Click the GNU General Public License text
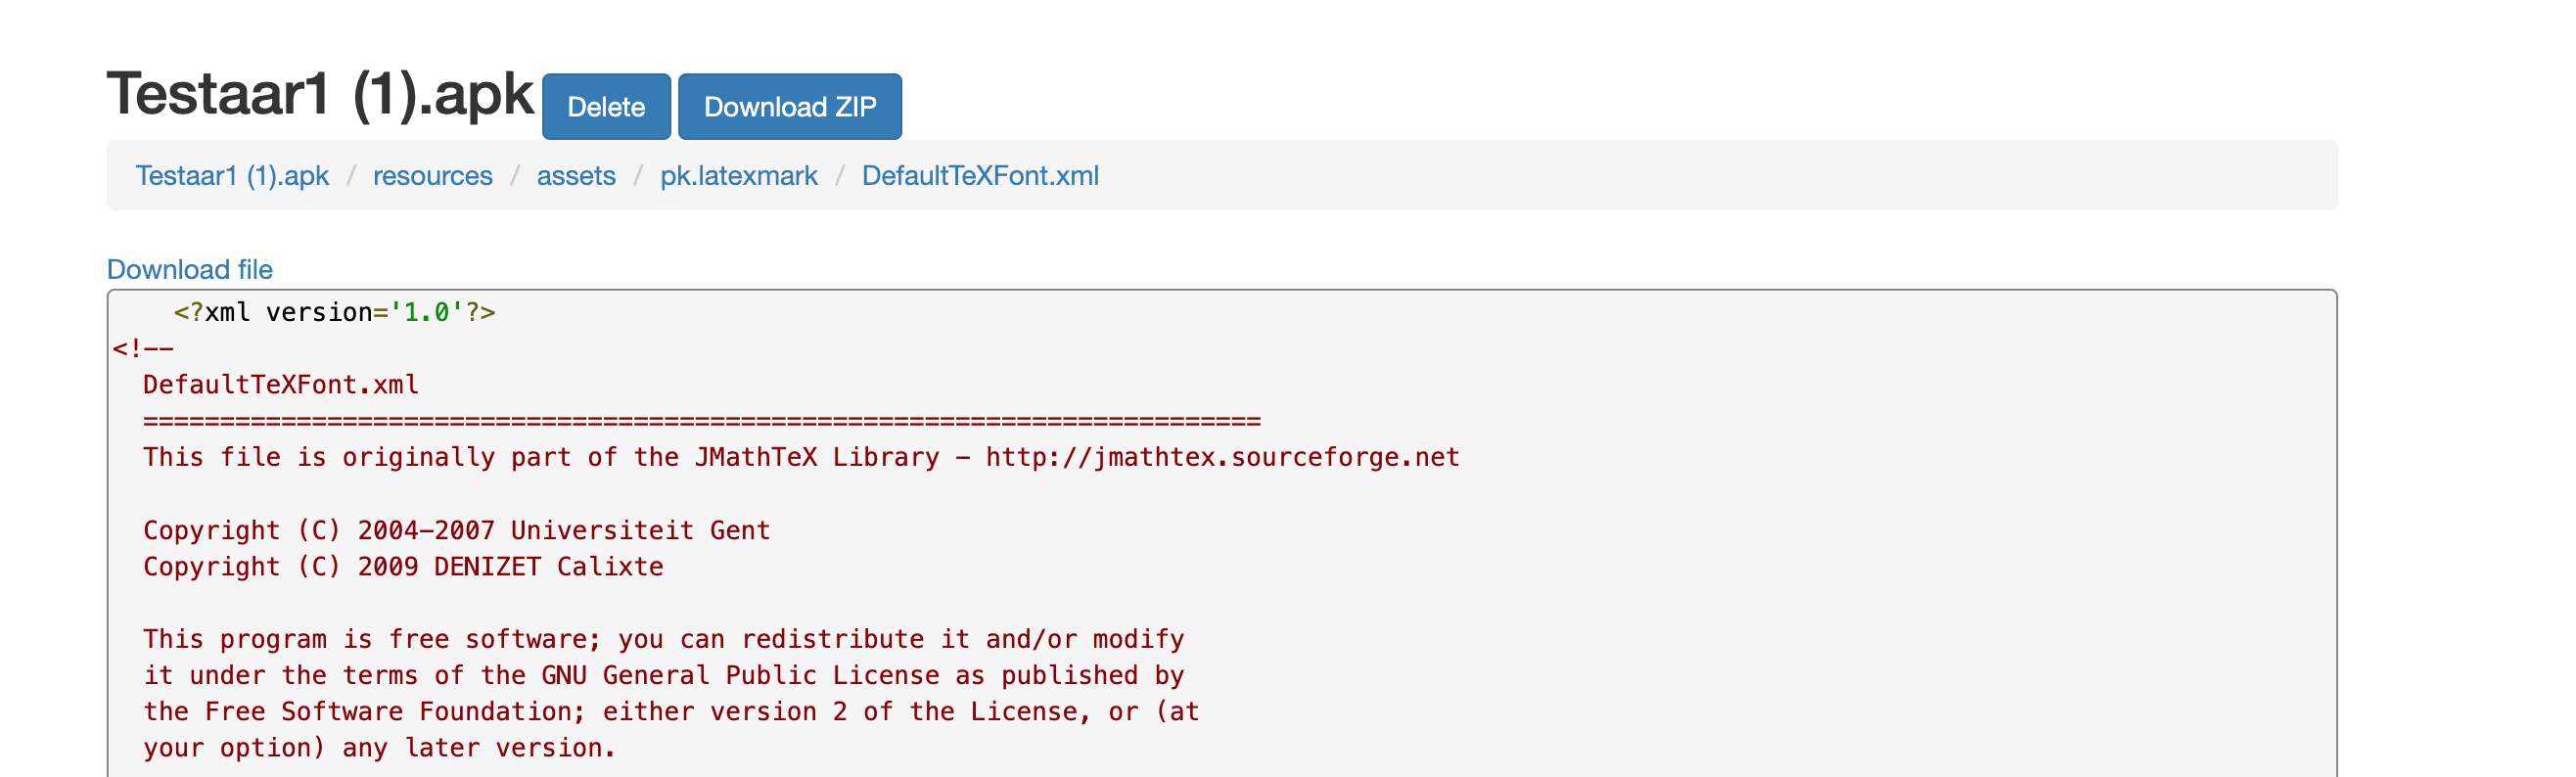The height and width of the screenshot is (777, 2576). pyautogui.click(x=740, y=676)
